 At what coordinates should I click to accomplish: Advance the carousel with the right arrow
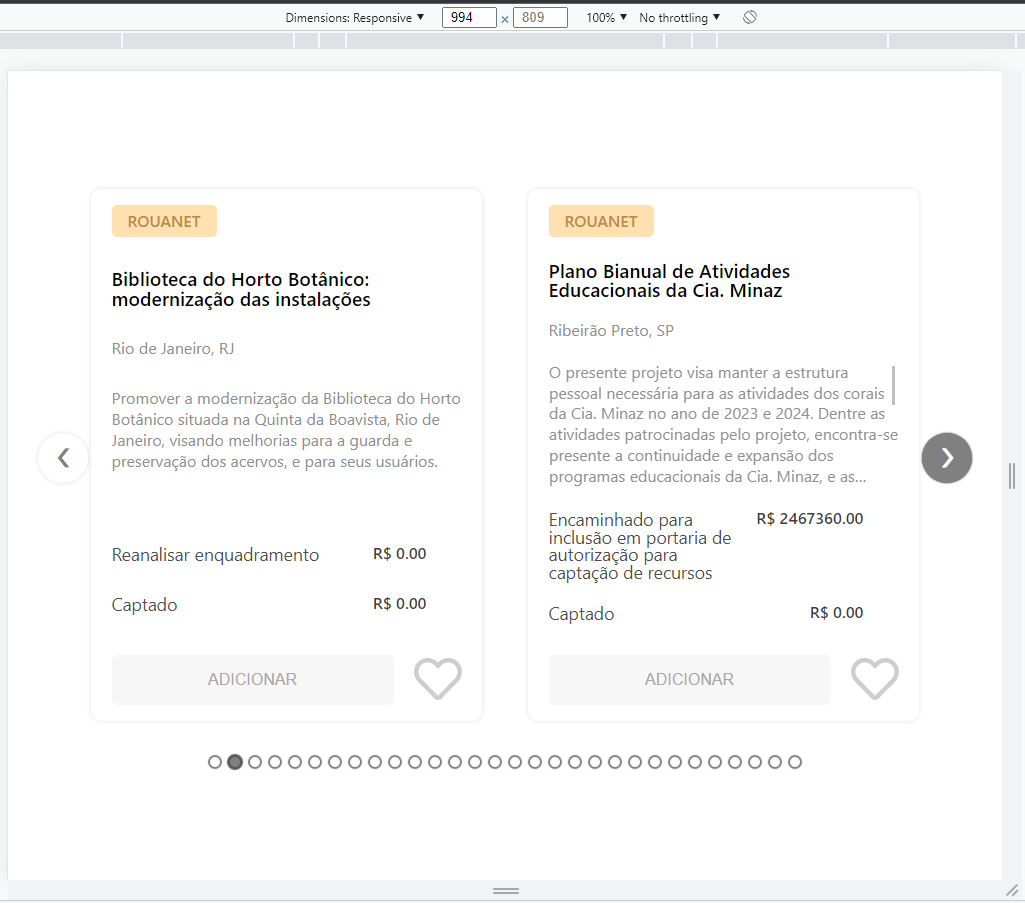tap(946, 457)
